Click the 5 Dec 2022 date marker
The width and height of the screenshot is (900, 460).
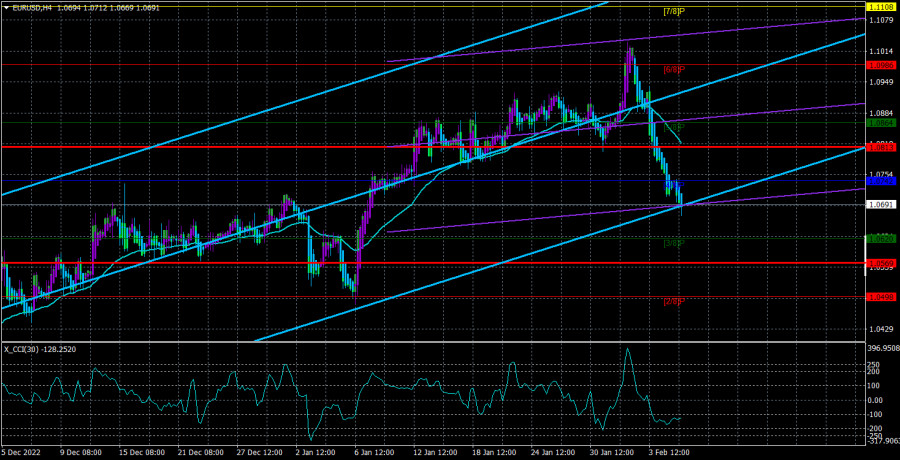(24, 452)
